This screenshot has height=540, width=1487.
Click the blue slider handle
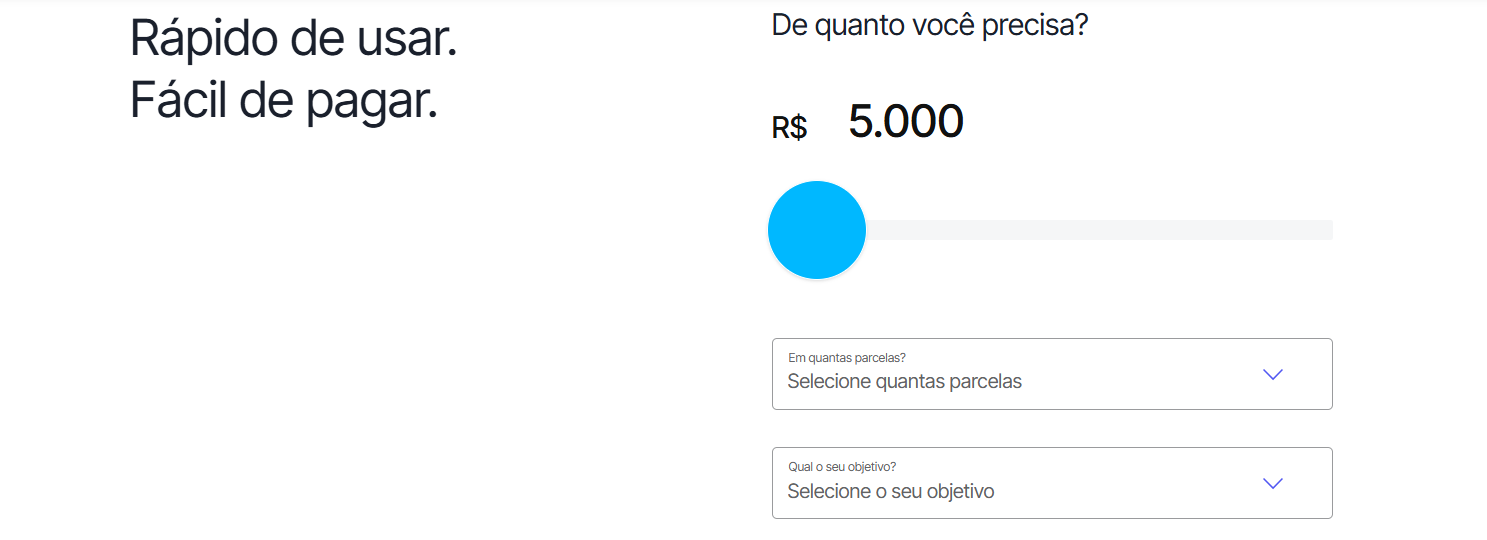(x=816, y=230)
